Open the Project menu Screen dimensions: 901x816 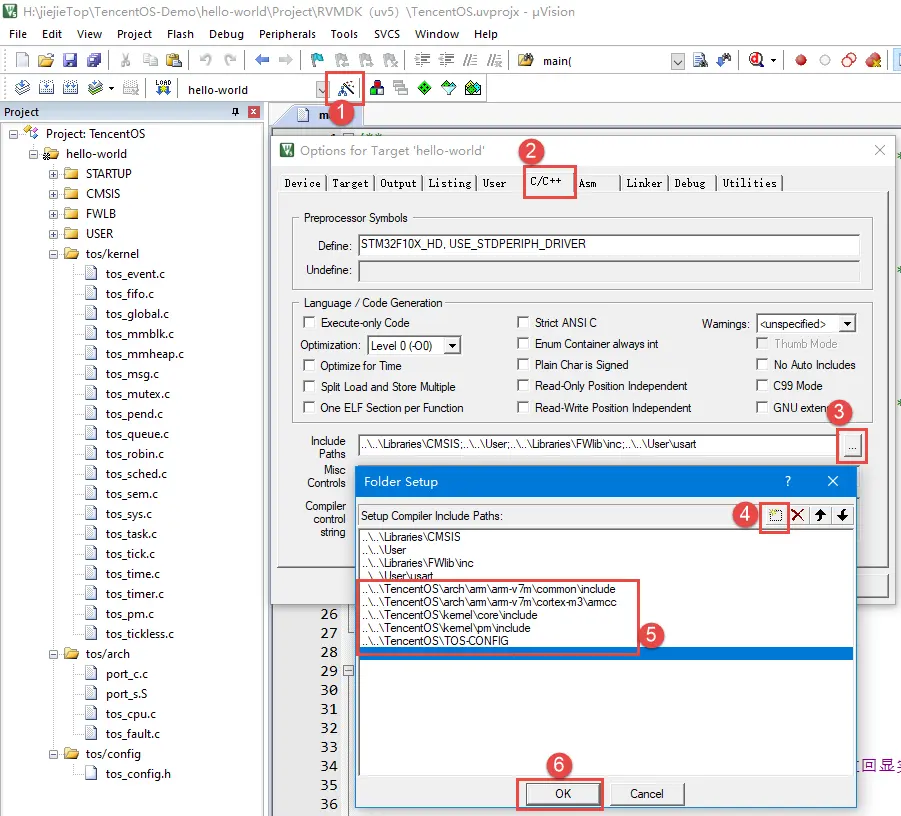134,34
